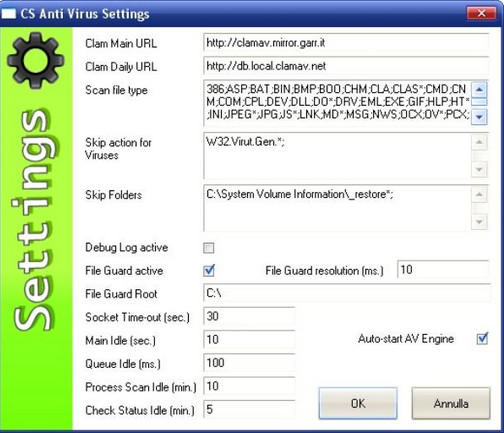Screen dimensions: 504x433
Task: Click the Queue Idle milliseconds field
Action: [249, 363]
